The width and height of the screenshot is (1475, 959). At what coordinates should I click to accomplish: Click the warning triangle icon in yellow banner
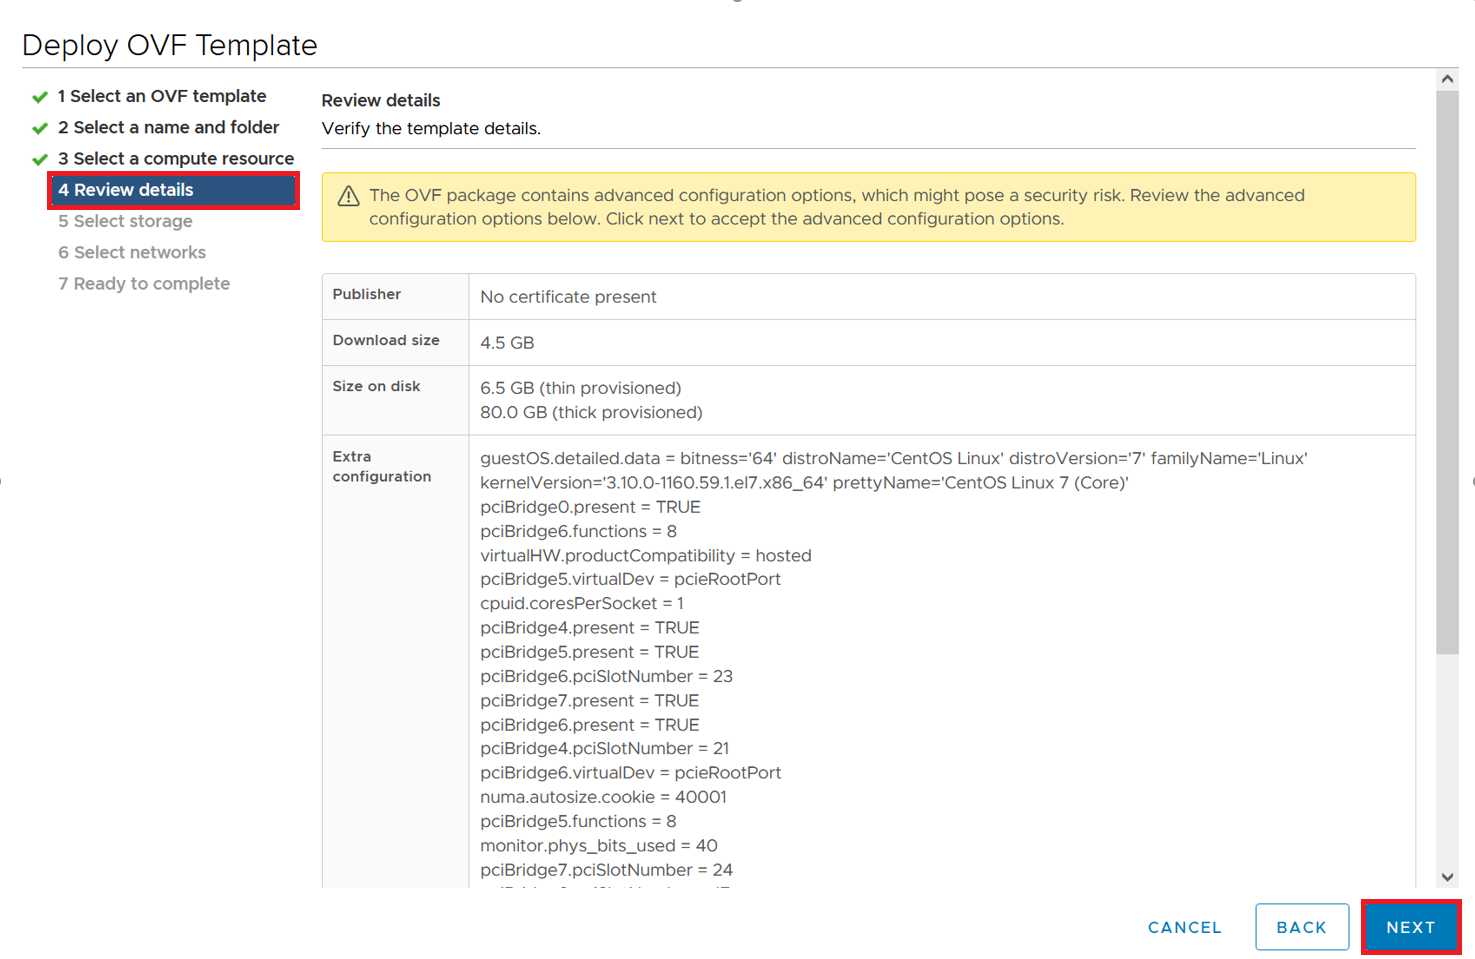point(348,196)
